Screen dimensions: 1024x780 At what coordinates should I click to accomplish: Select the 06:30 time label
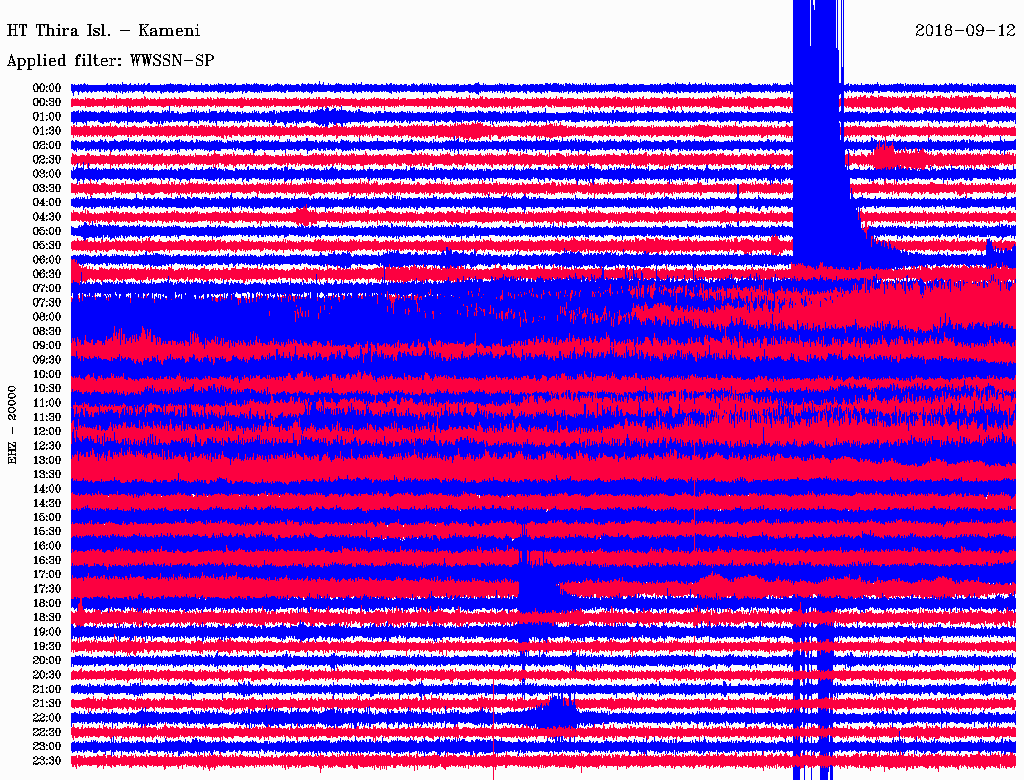pos(47,274)
